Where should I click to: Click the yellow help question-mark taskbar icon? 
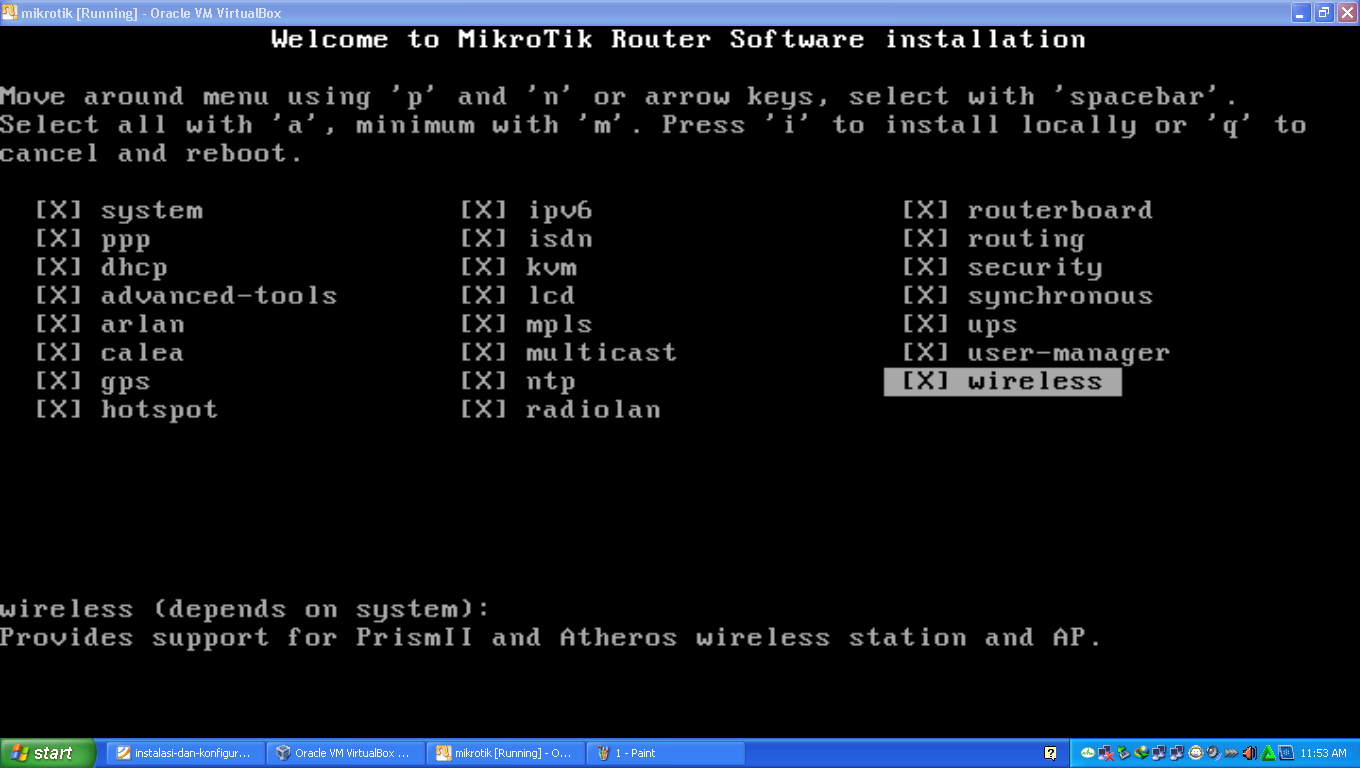(1050, 753)
